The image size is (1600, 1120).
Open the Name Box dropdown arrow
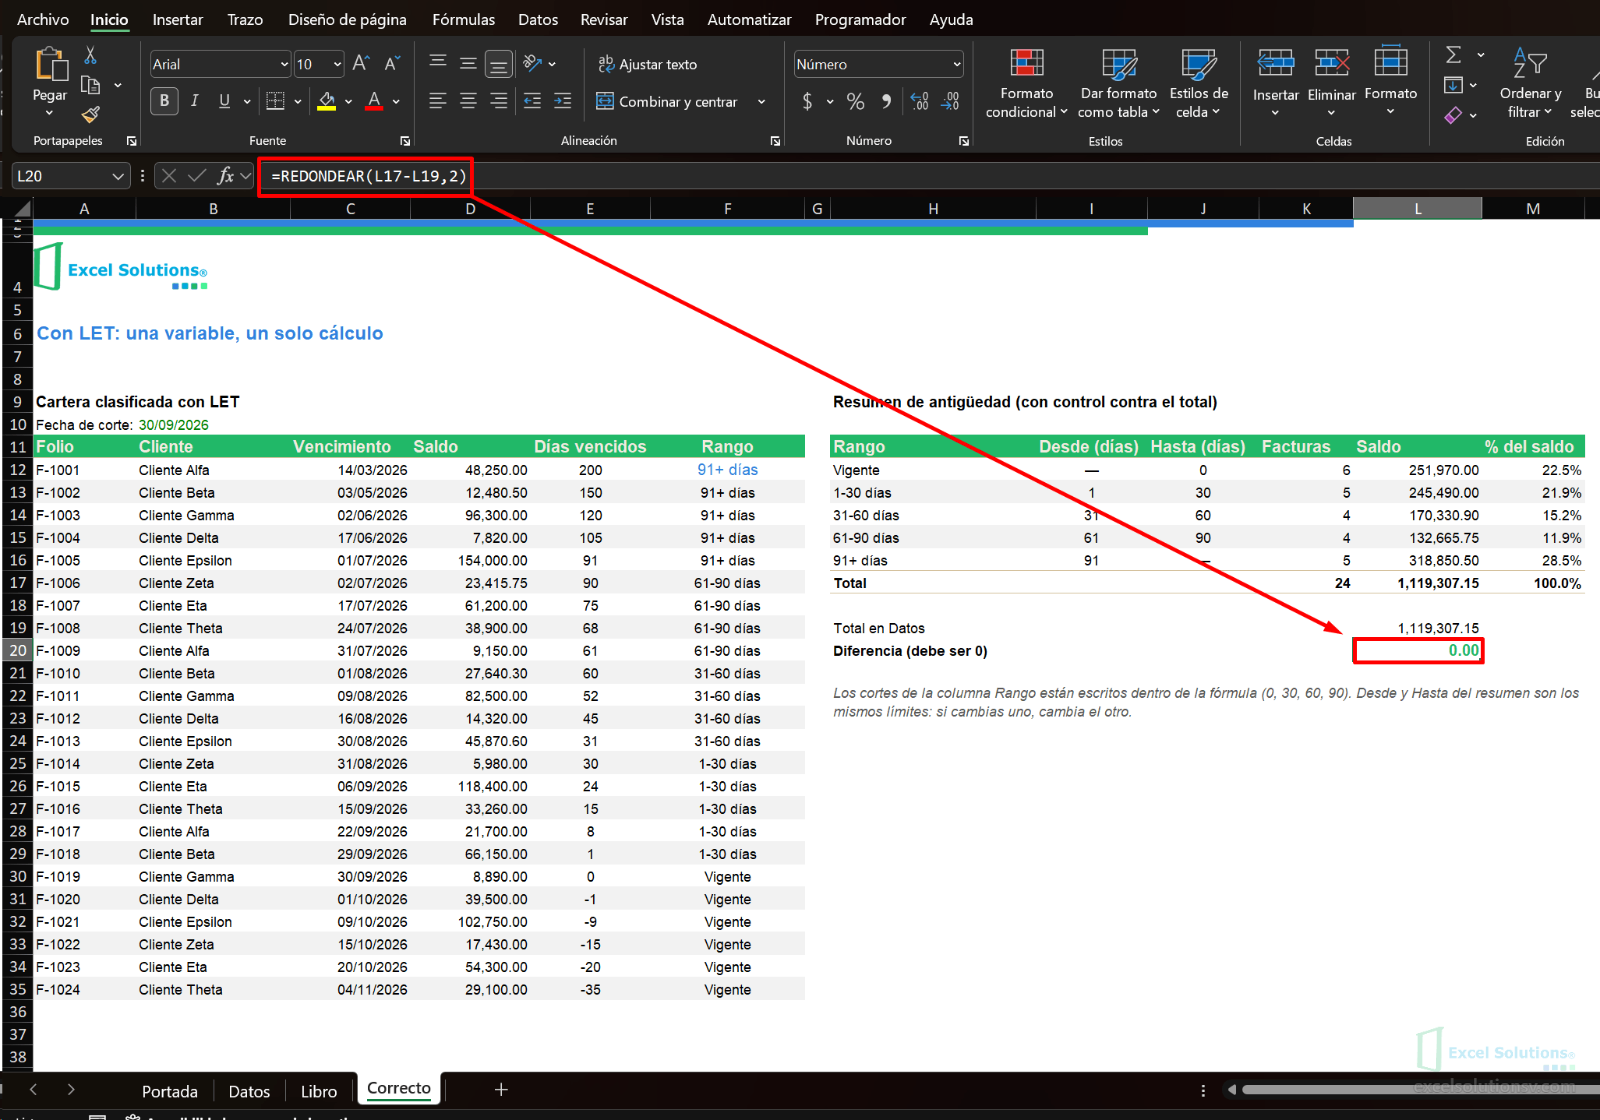tap(118, 176)
